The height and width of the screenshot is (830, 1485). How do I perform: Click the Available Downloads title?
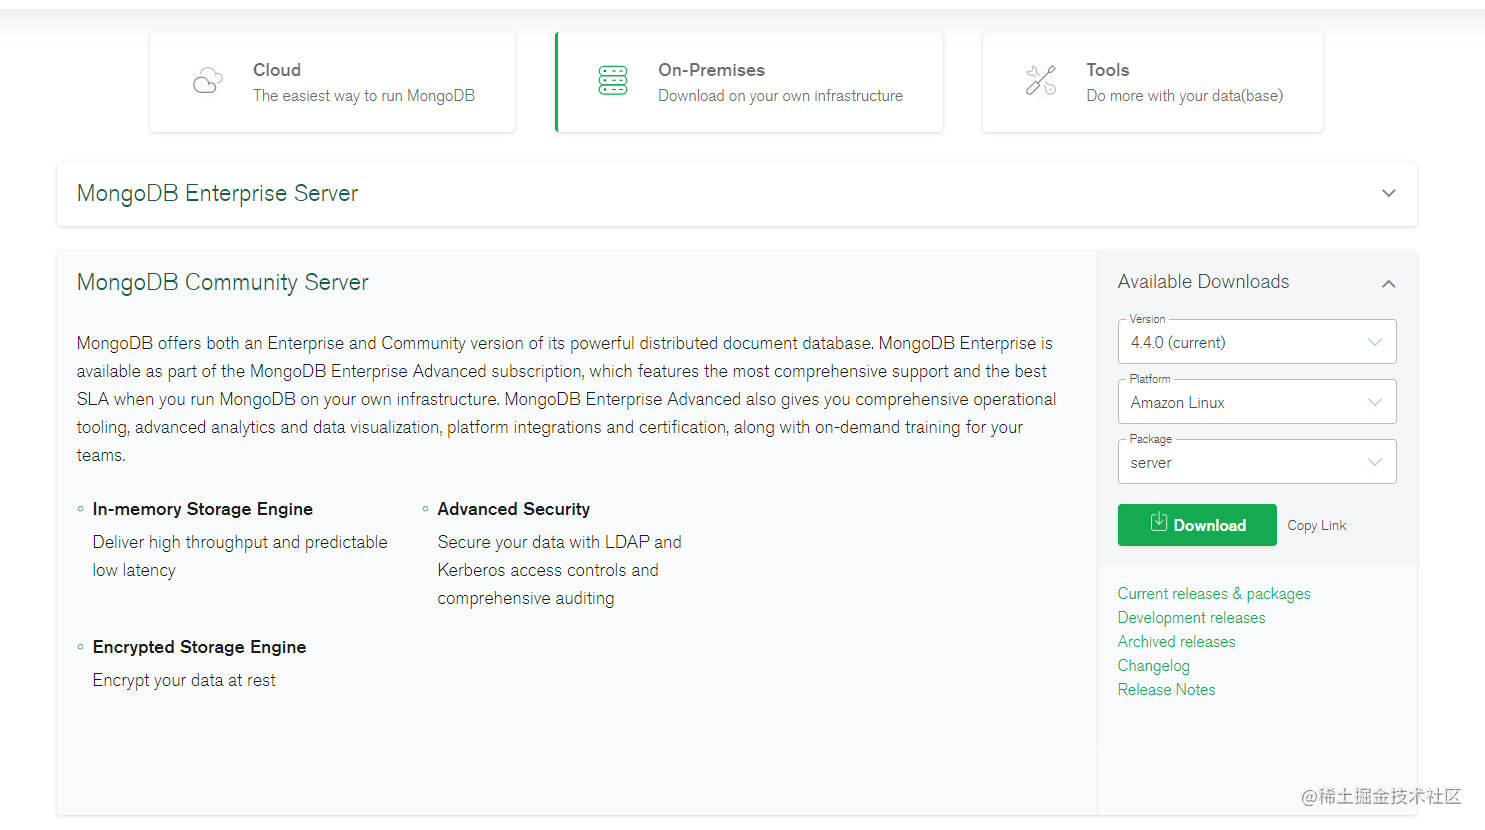click(x=1204, y=282)
